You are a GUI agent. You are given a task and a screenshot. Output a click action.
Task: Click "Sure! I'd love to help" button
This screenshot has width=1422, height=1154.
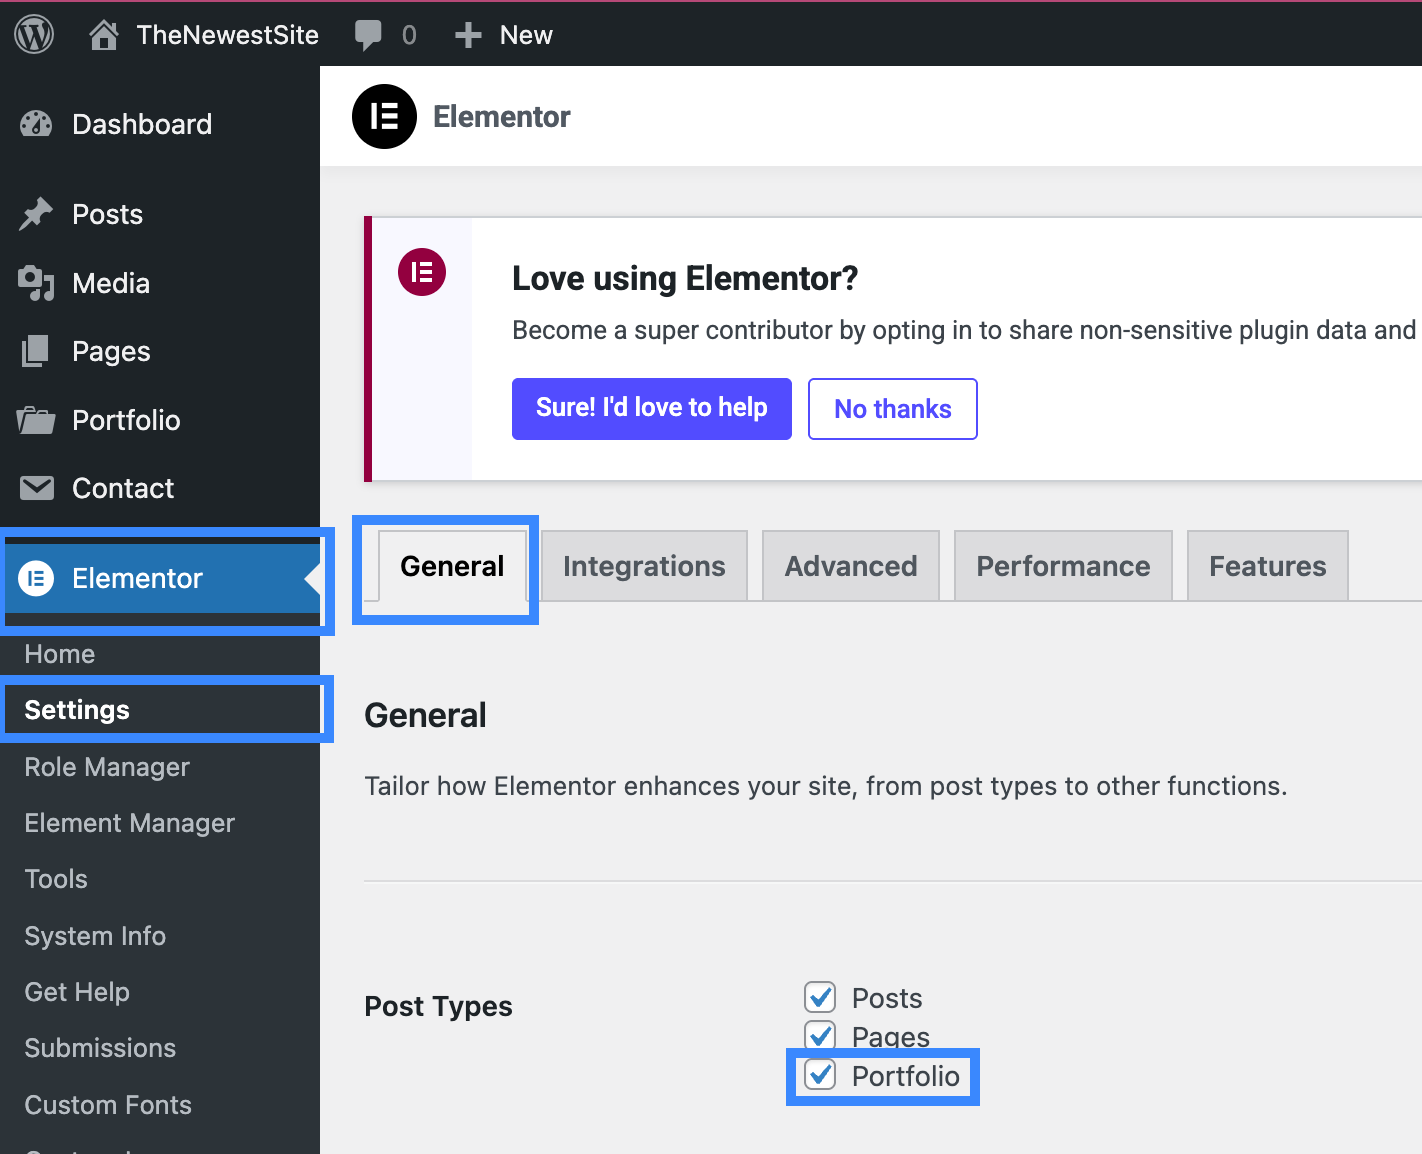(652, 408)
